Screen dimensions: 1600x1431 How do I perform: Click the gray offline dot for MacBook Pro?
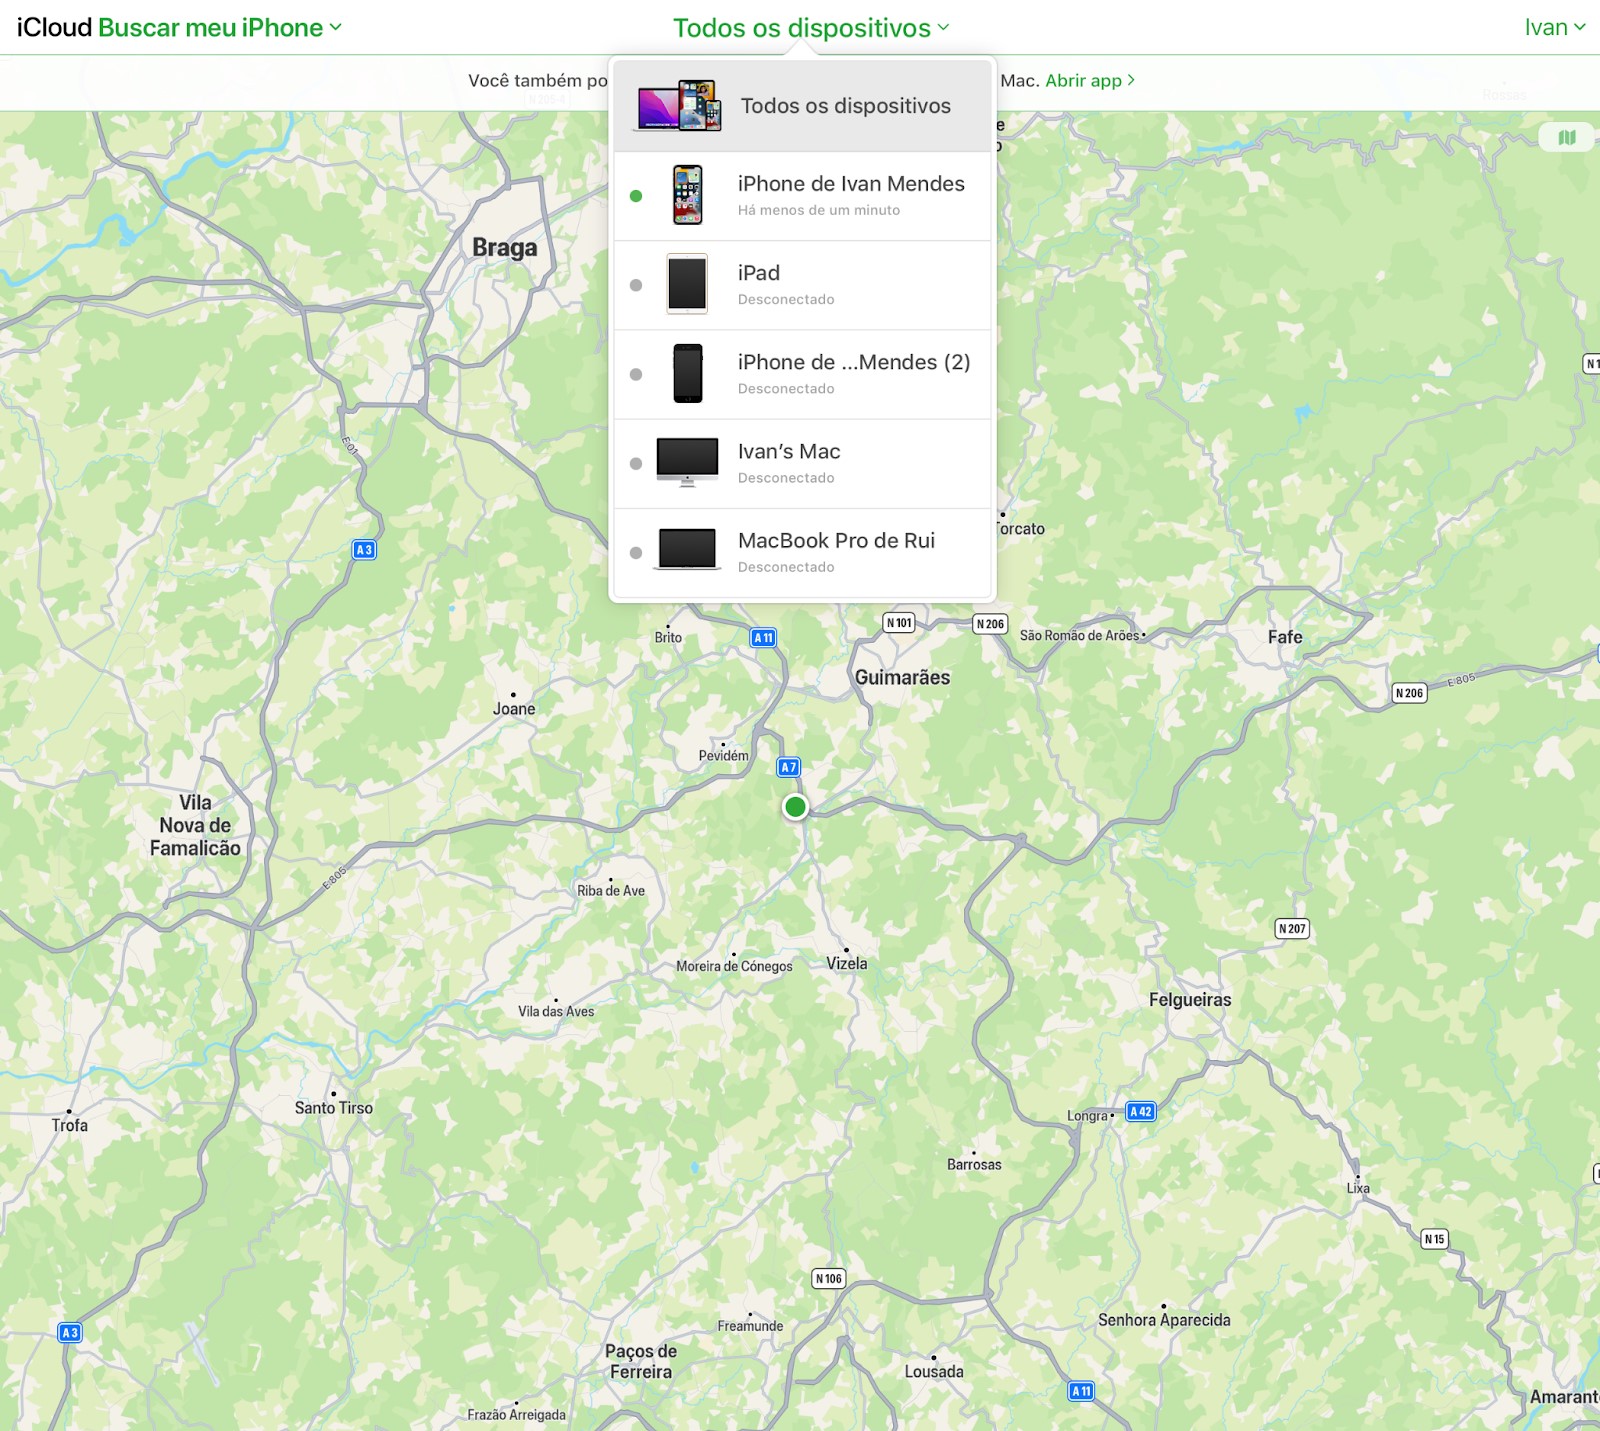click(636, 552)
